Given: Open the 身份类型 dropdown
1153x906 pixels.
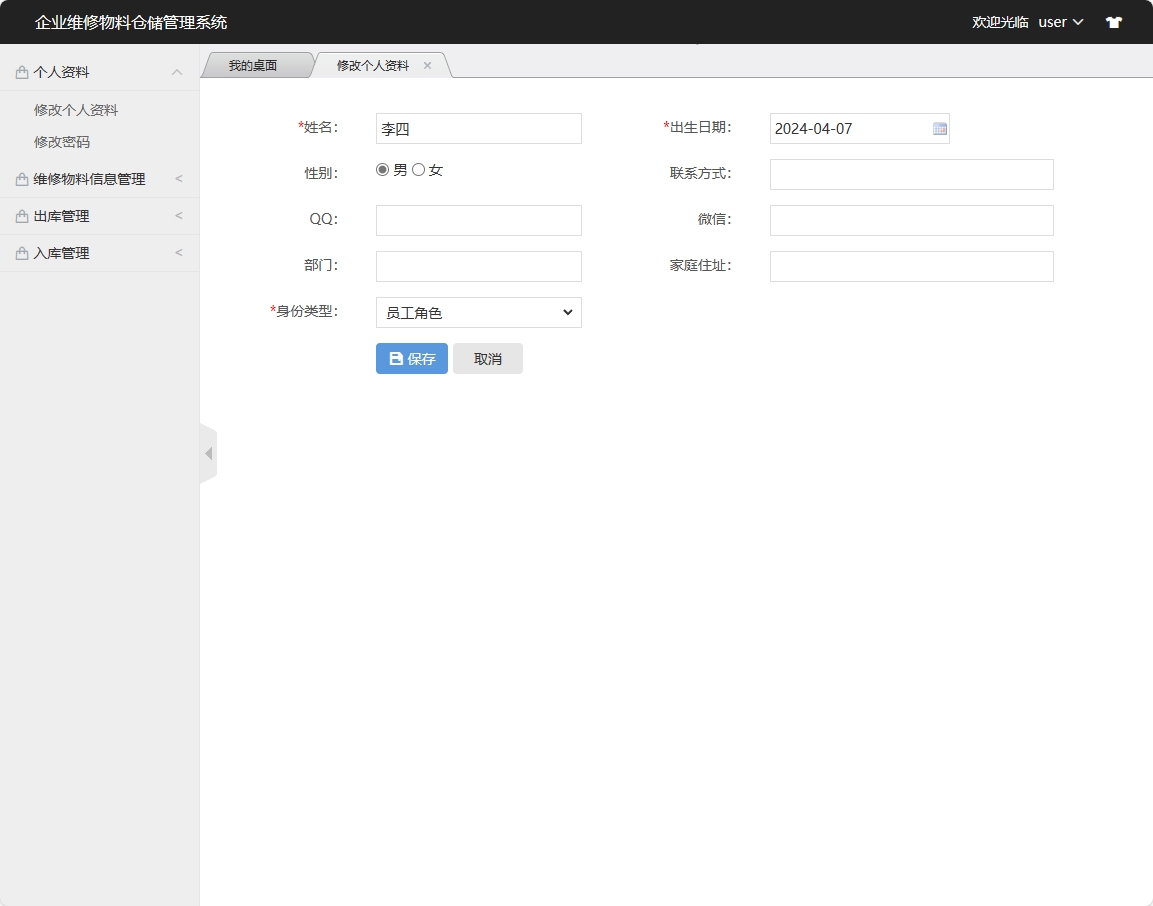Looking at the screenshot, I should coord(478,312).
